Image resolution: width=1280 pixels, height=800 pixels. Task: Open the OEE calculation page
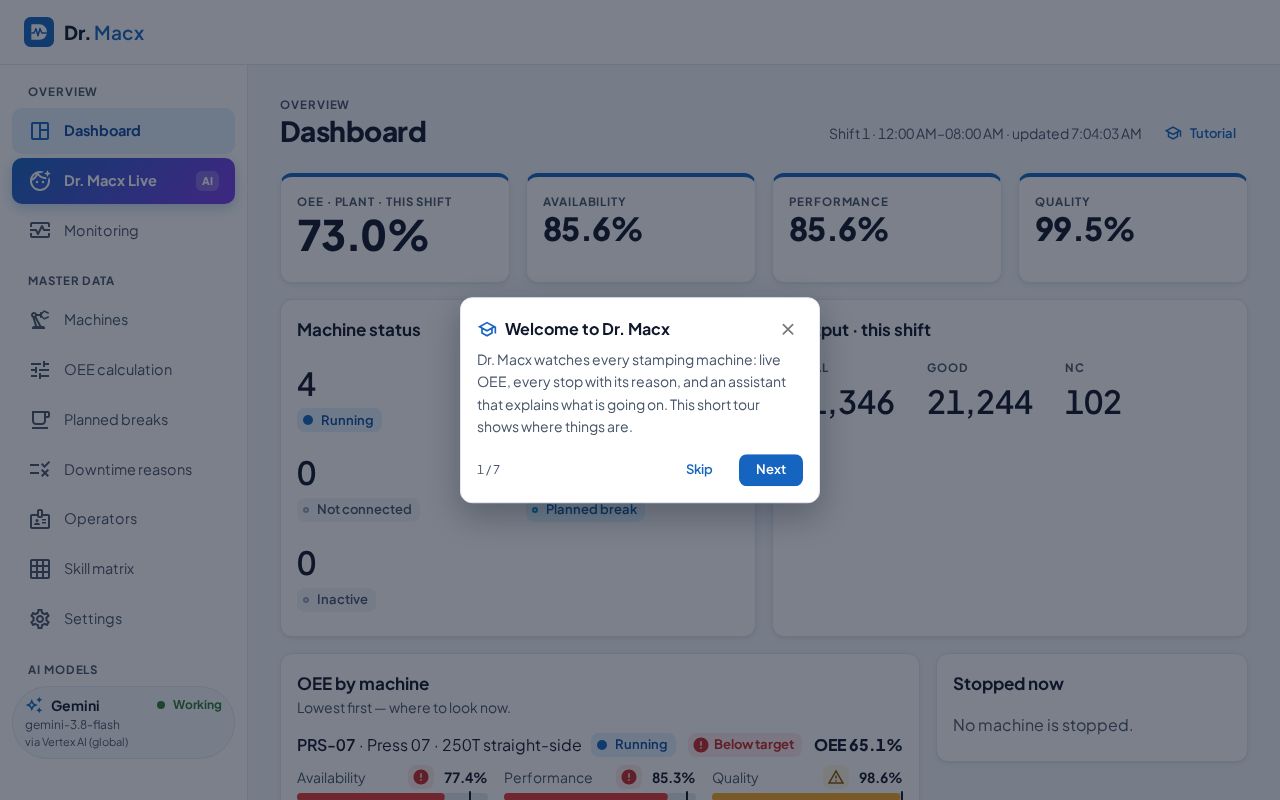pos(124,370)
